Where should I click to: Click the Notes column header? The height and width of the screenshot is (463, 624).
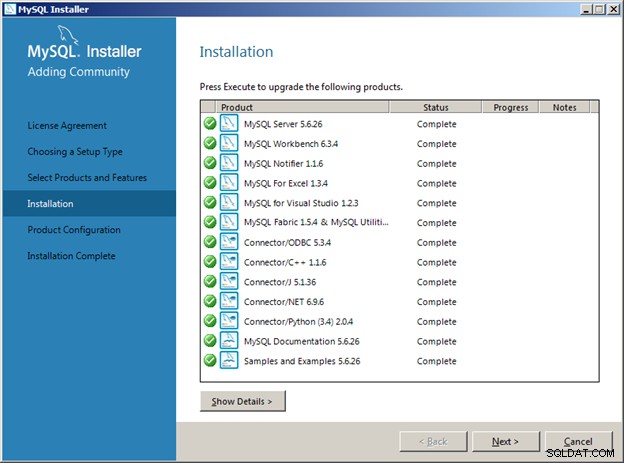(x=564, y=107)
